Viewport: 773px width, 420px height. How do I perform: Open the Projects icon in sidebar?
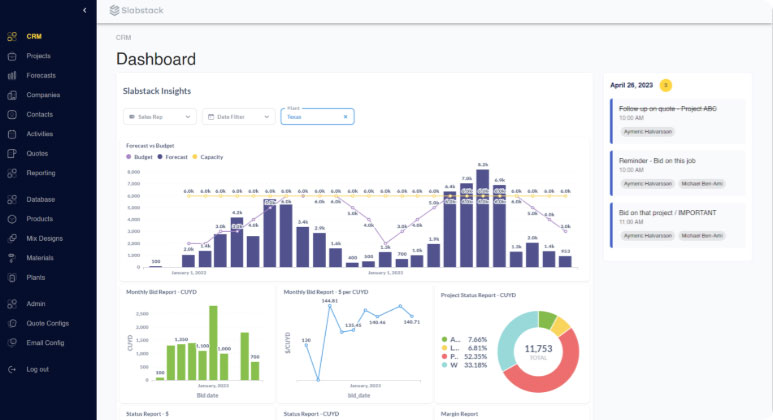[x=11, y=56]
